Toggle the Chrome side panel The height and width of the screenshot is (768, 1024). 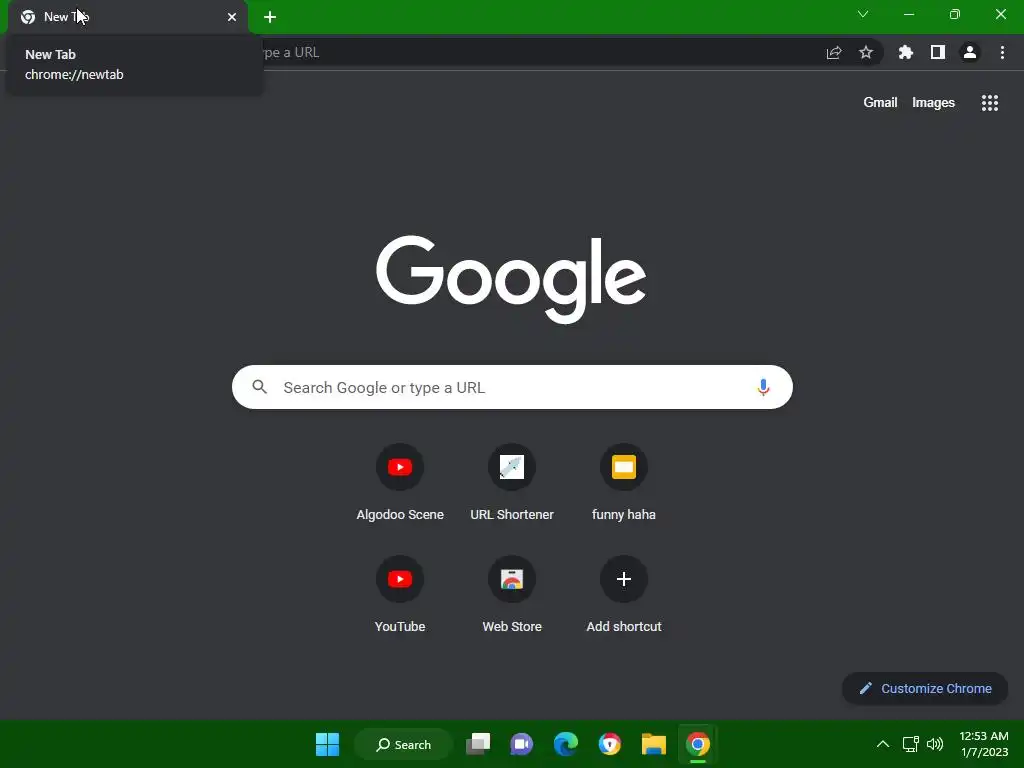coord(937,52)
